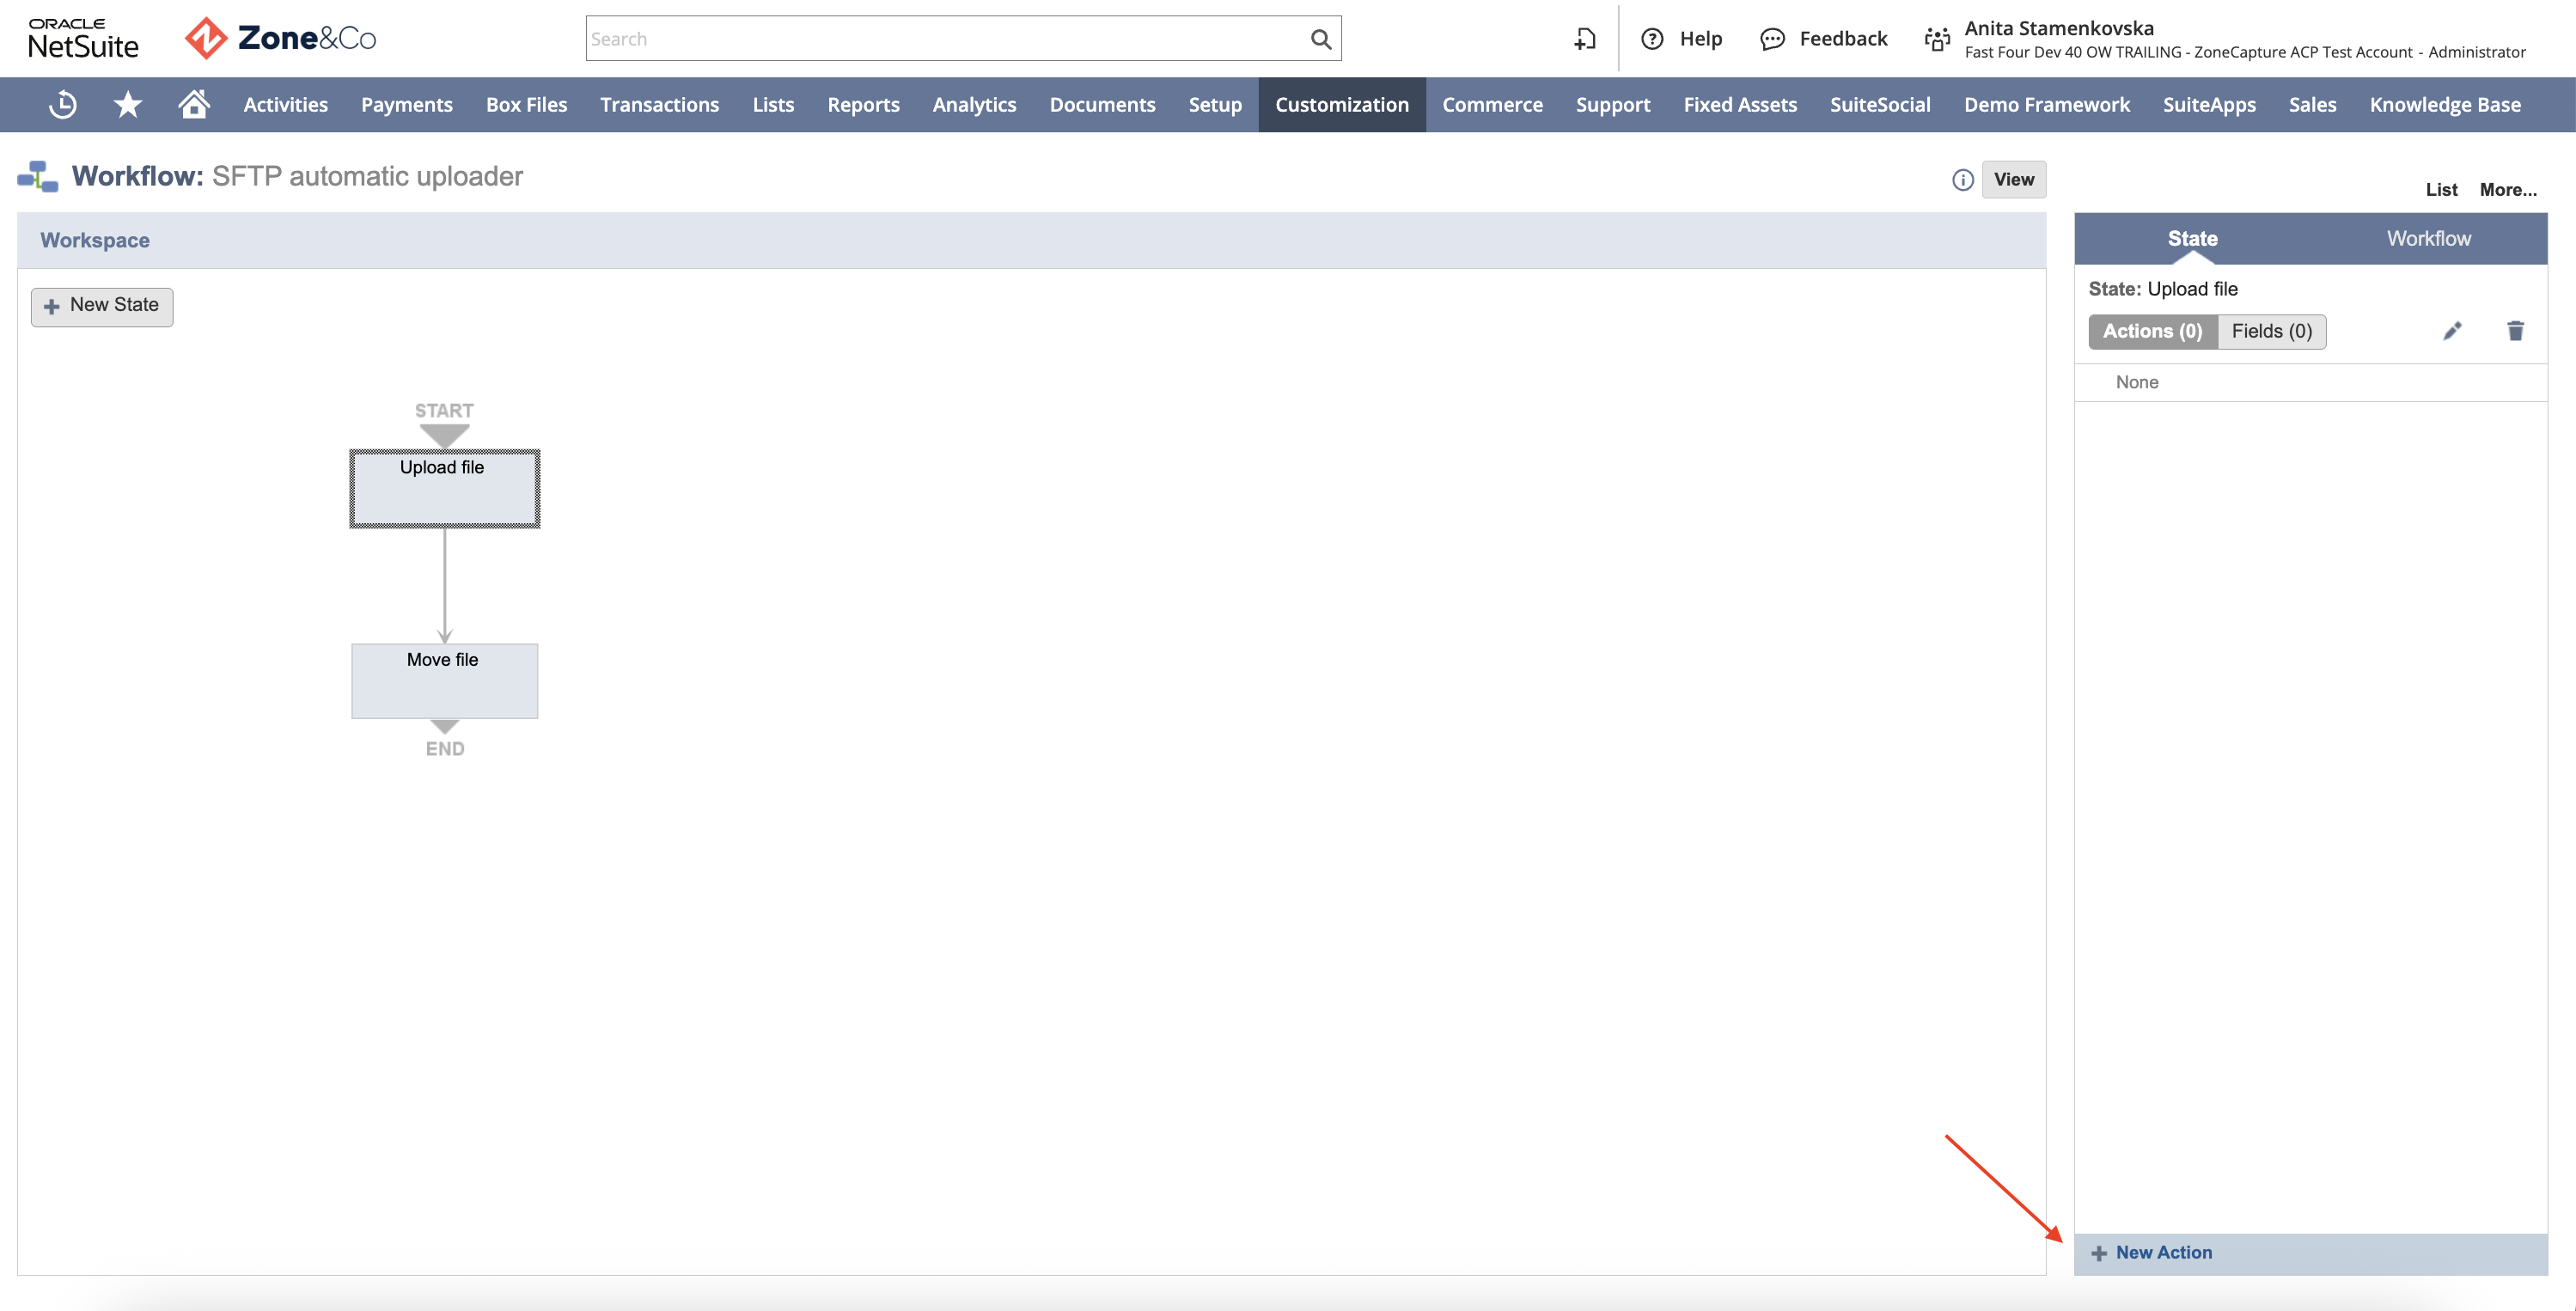The width and height of the screenshot is (2576, 1311).
Task: Open the Customization menu
Action: click(x=1341, y=104)
